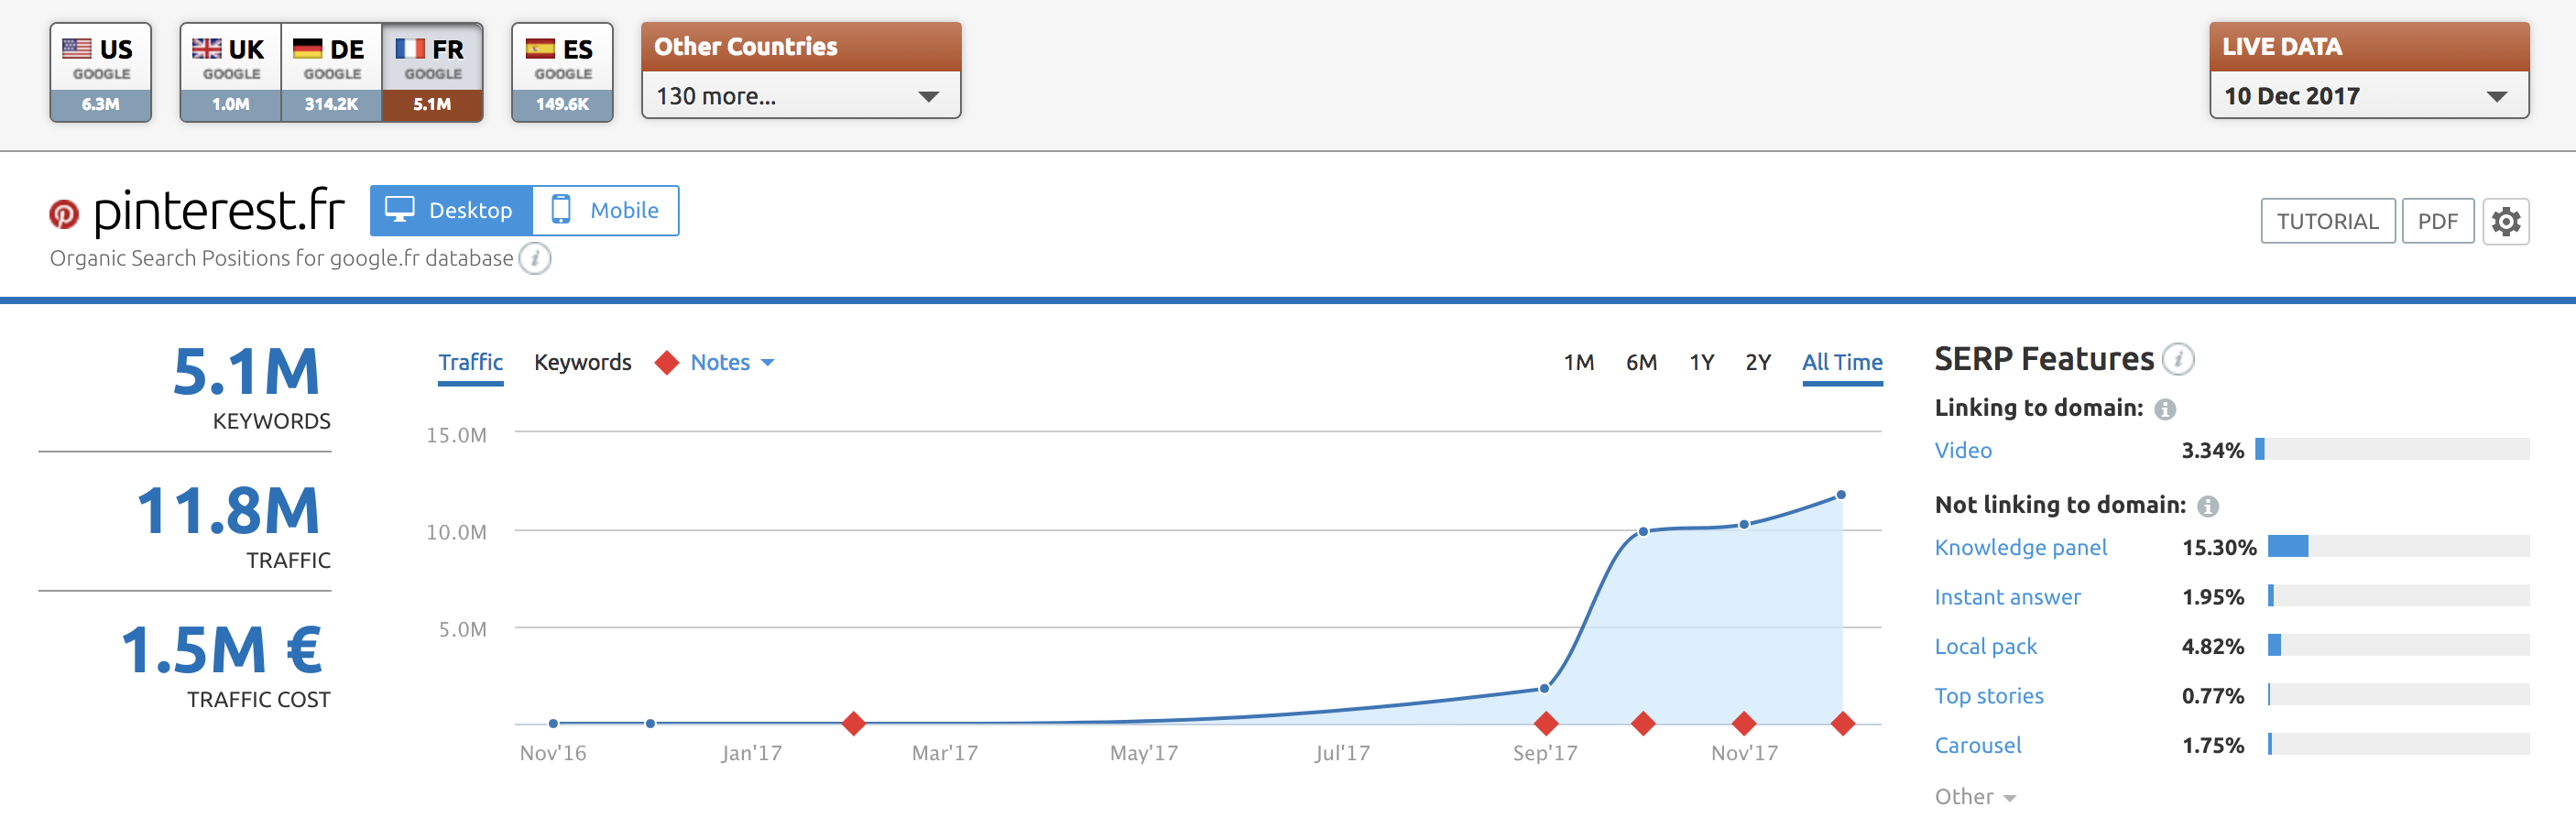Viewport: 2576px width, 839px height.
Task: Set chart range to 2Y
Action: tap(1758, 362)
